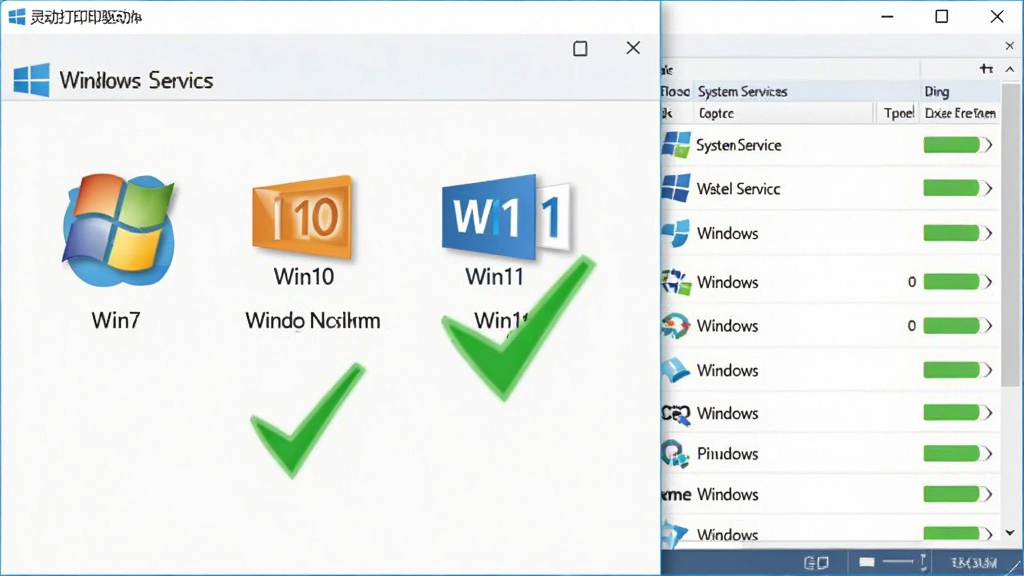Select the Pinudows row text
Viewport: 1024px width, 576px height.
coord(728,453)
